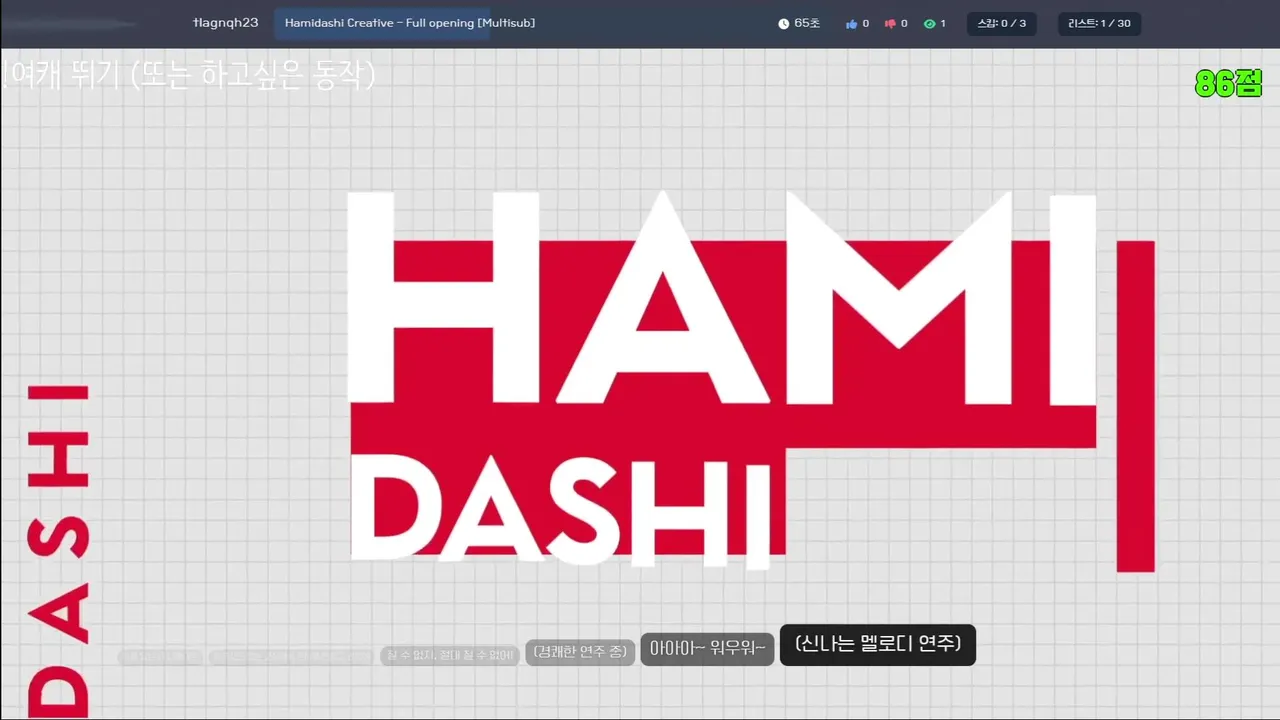Click the username tlagnqh23
The height and width of the screenshot is (720, 1280).
(226, 23)
